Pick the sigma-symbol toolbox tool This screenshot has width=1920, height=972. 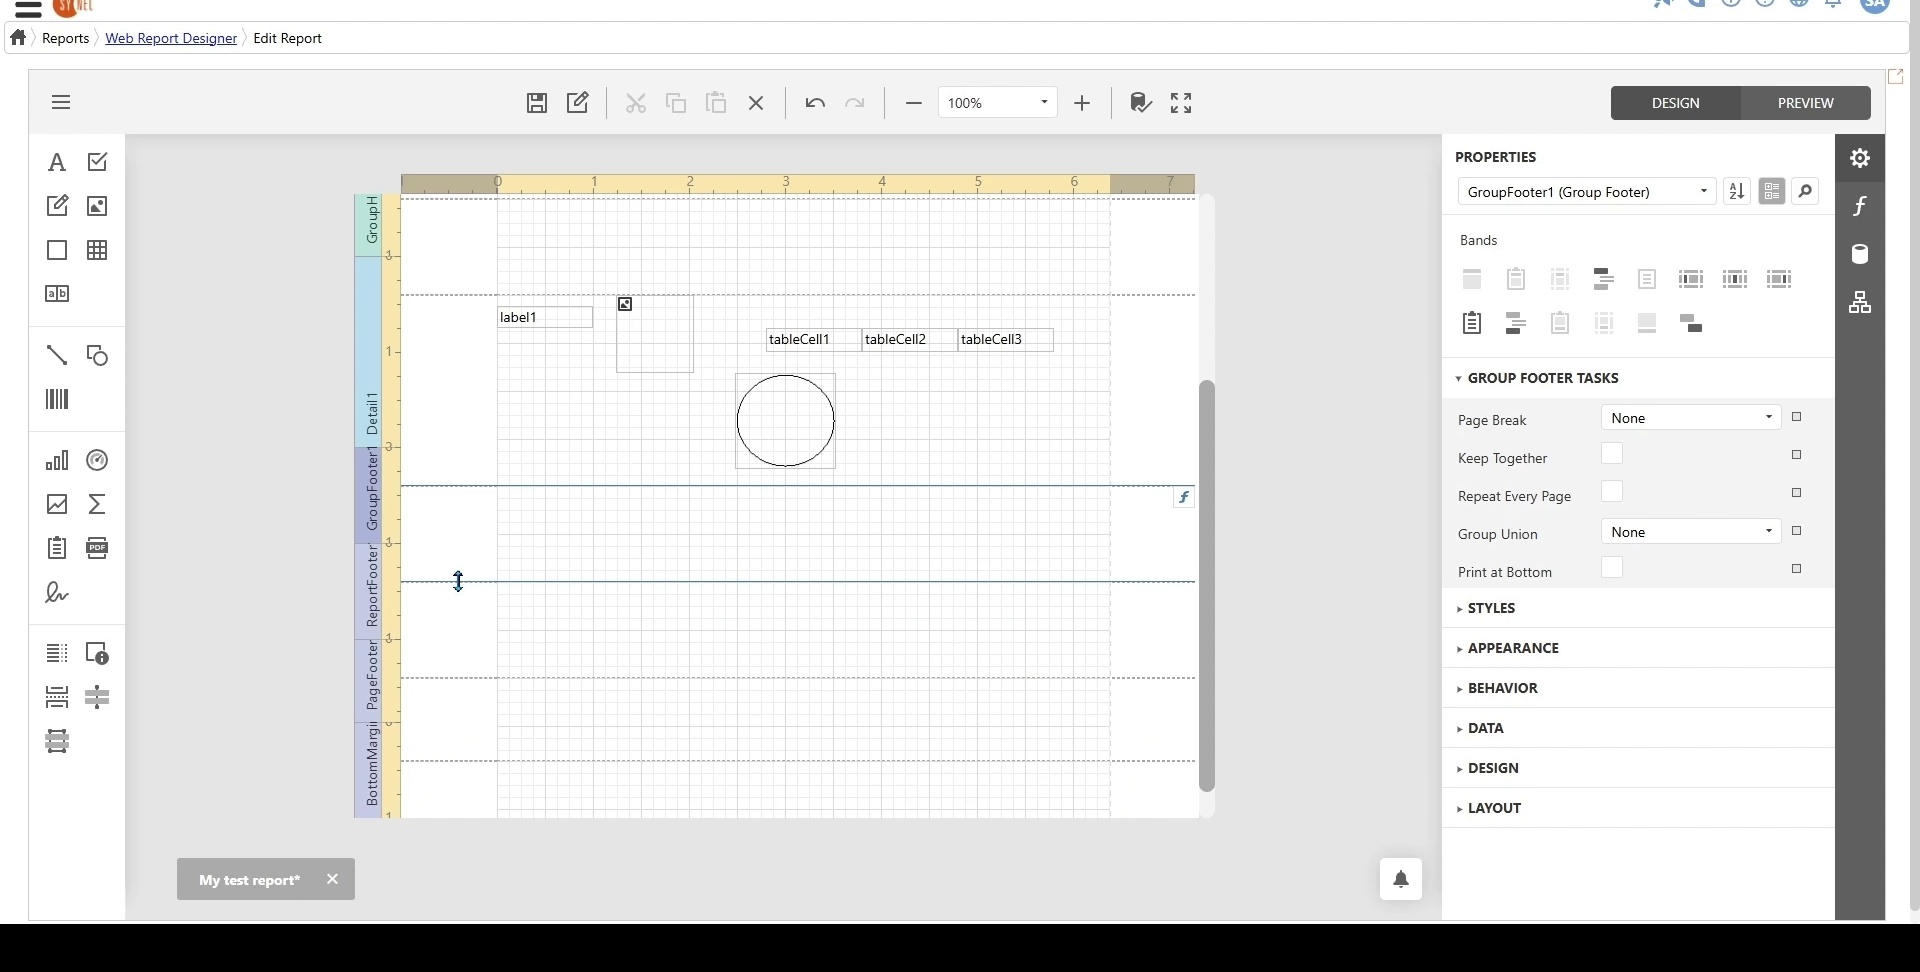click(97, 504)
